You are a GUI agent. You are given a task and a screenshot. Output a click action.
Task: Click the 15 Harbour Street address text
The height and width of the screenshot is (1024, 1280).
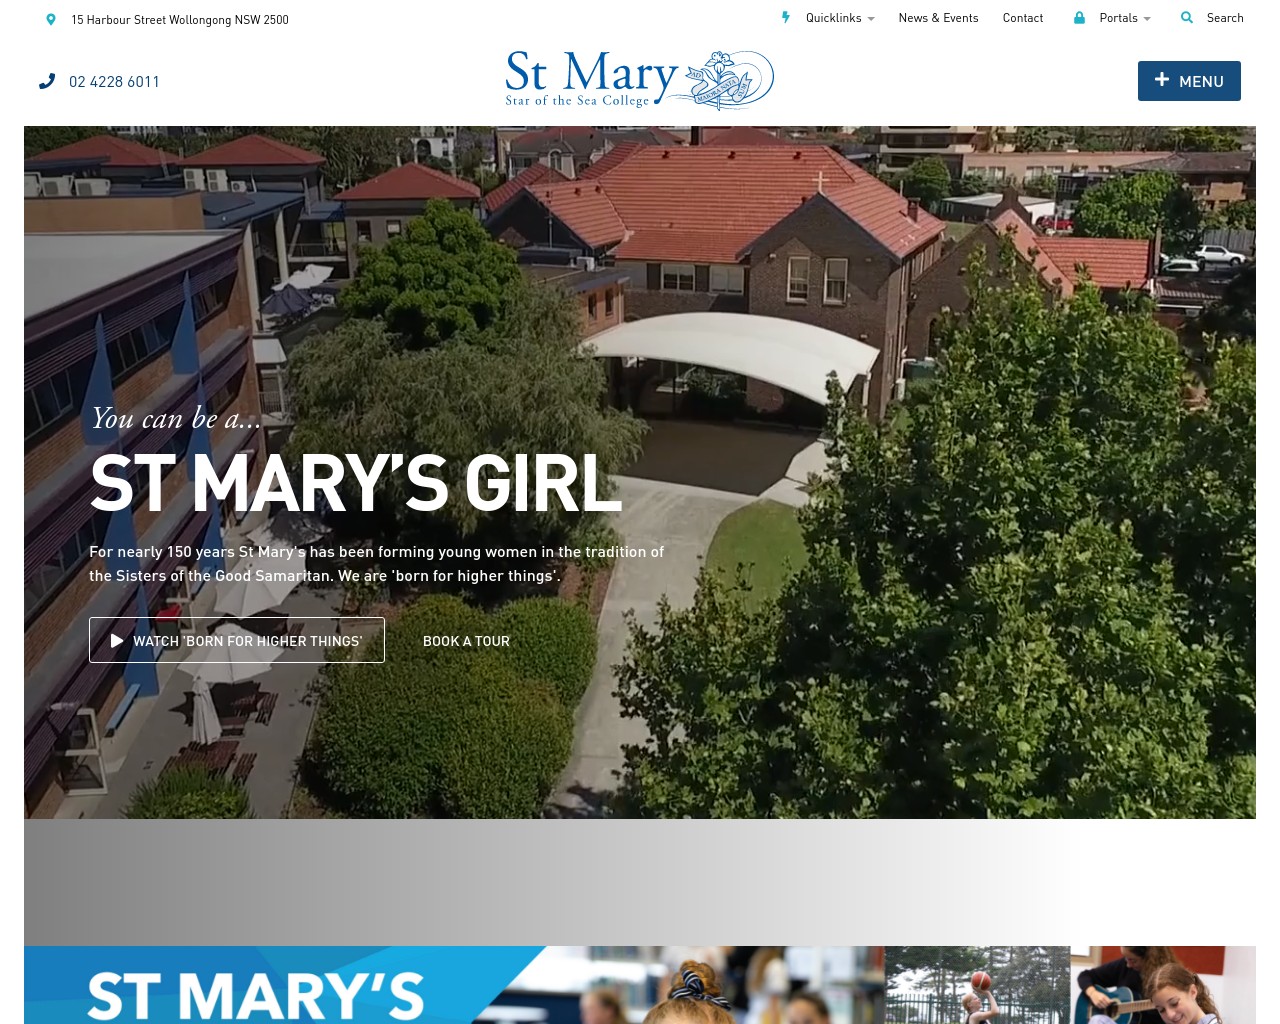(180, 19)
